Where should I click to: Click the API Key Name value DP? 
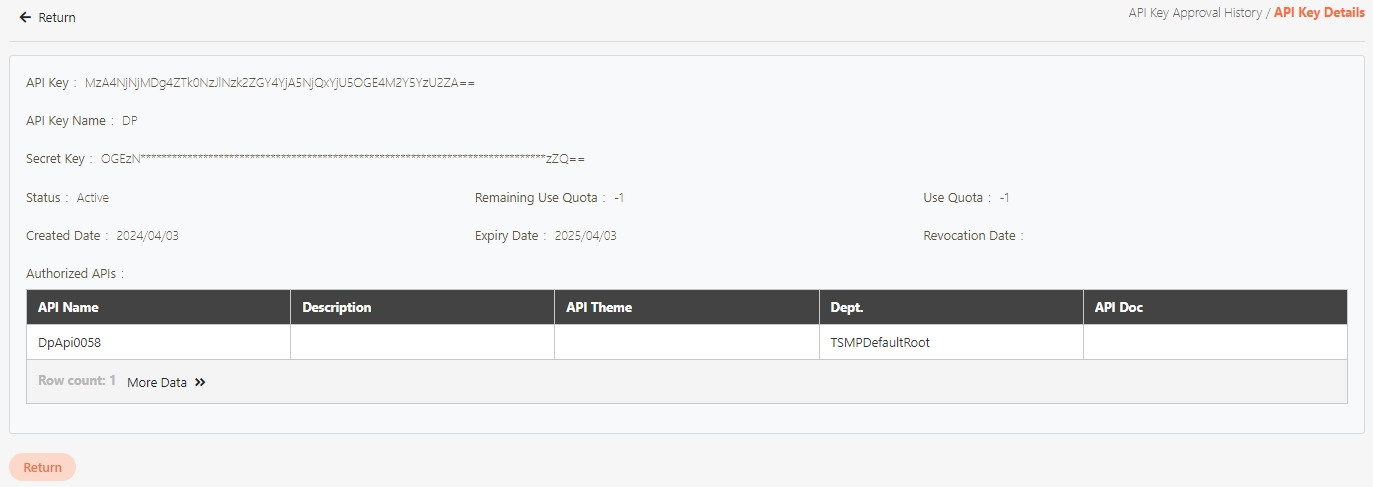coord(130,121)
